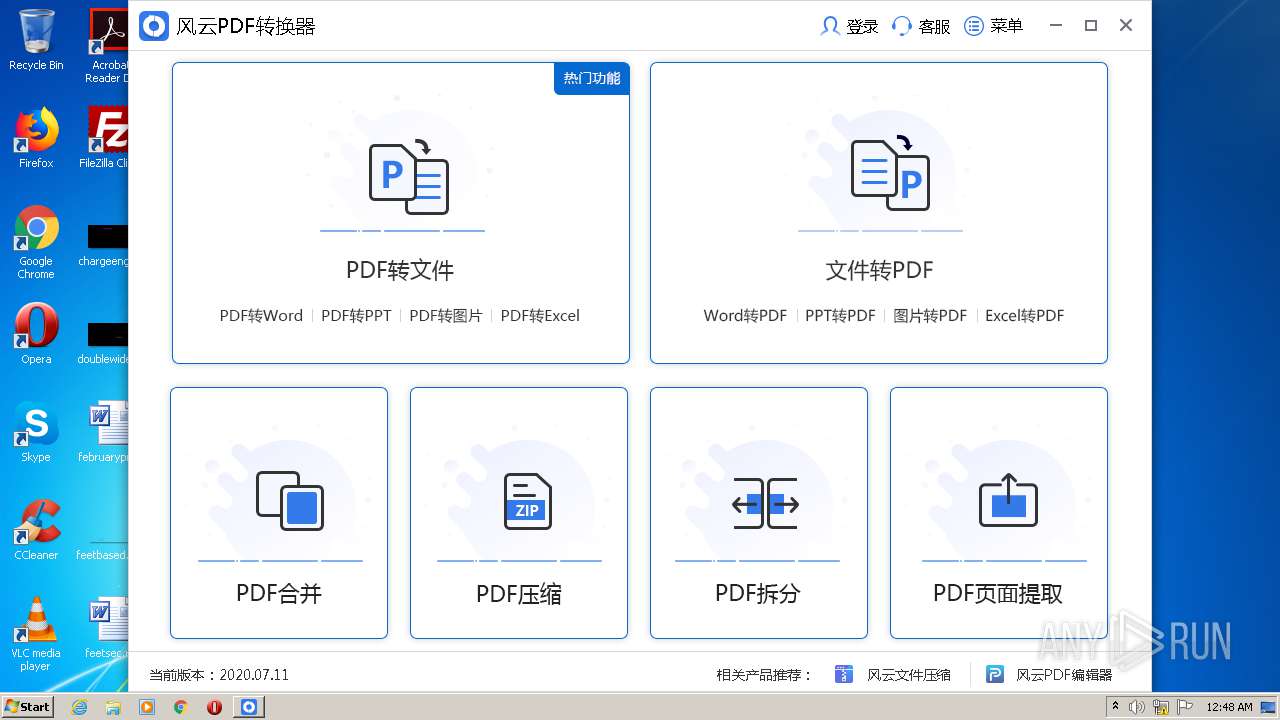
Task: Open the 菜单 menu
Action: tap(993, 26)
